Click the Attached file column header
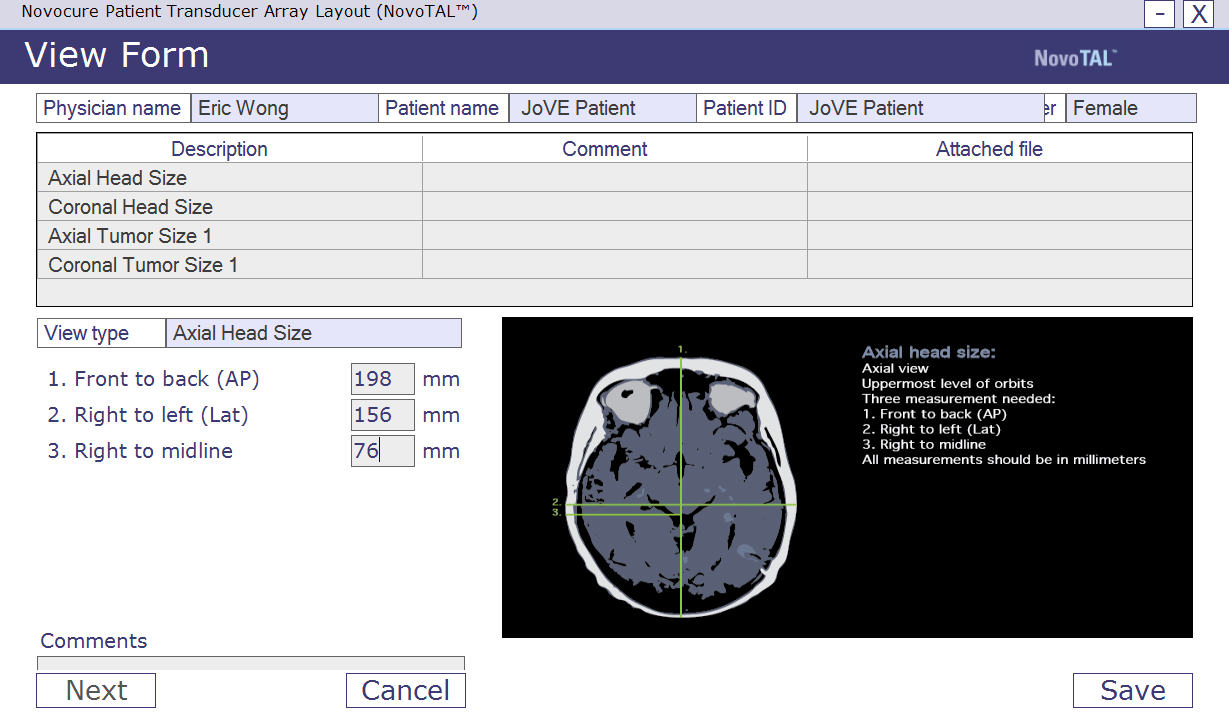This screenshot has height=715, width=1229. tap(989, 149)
